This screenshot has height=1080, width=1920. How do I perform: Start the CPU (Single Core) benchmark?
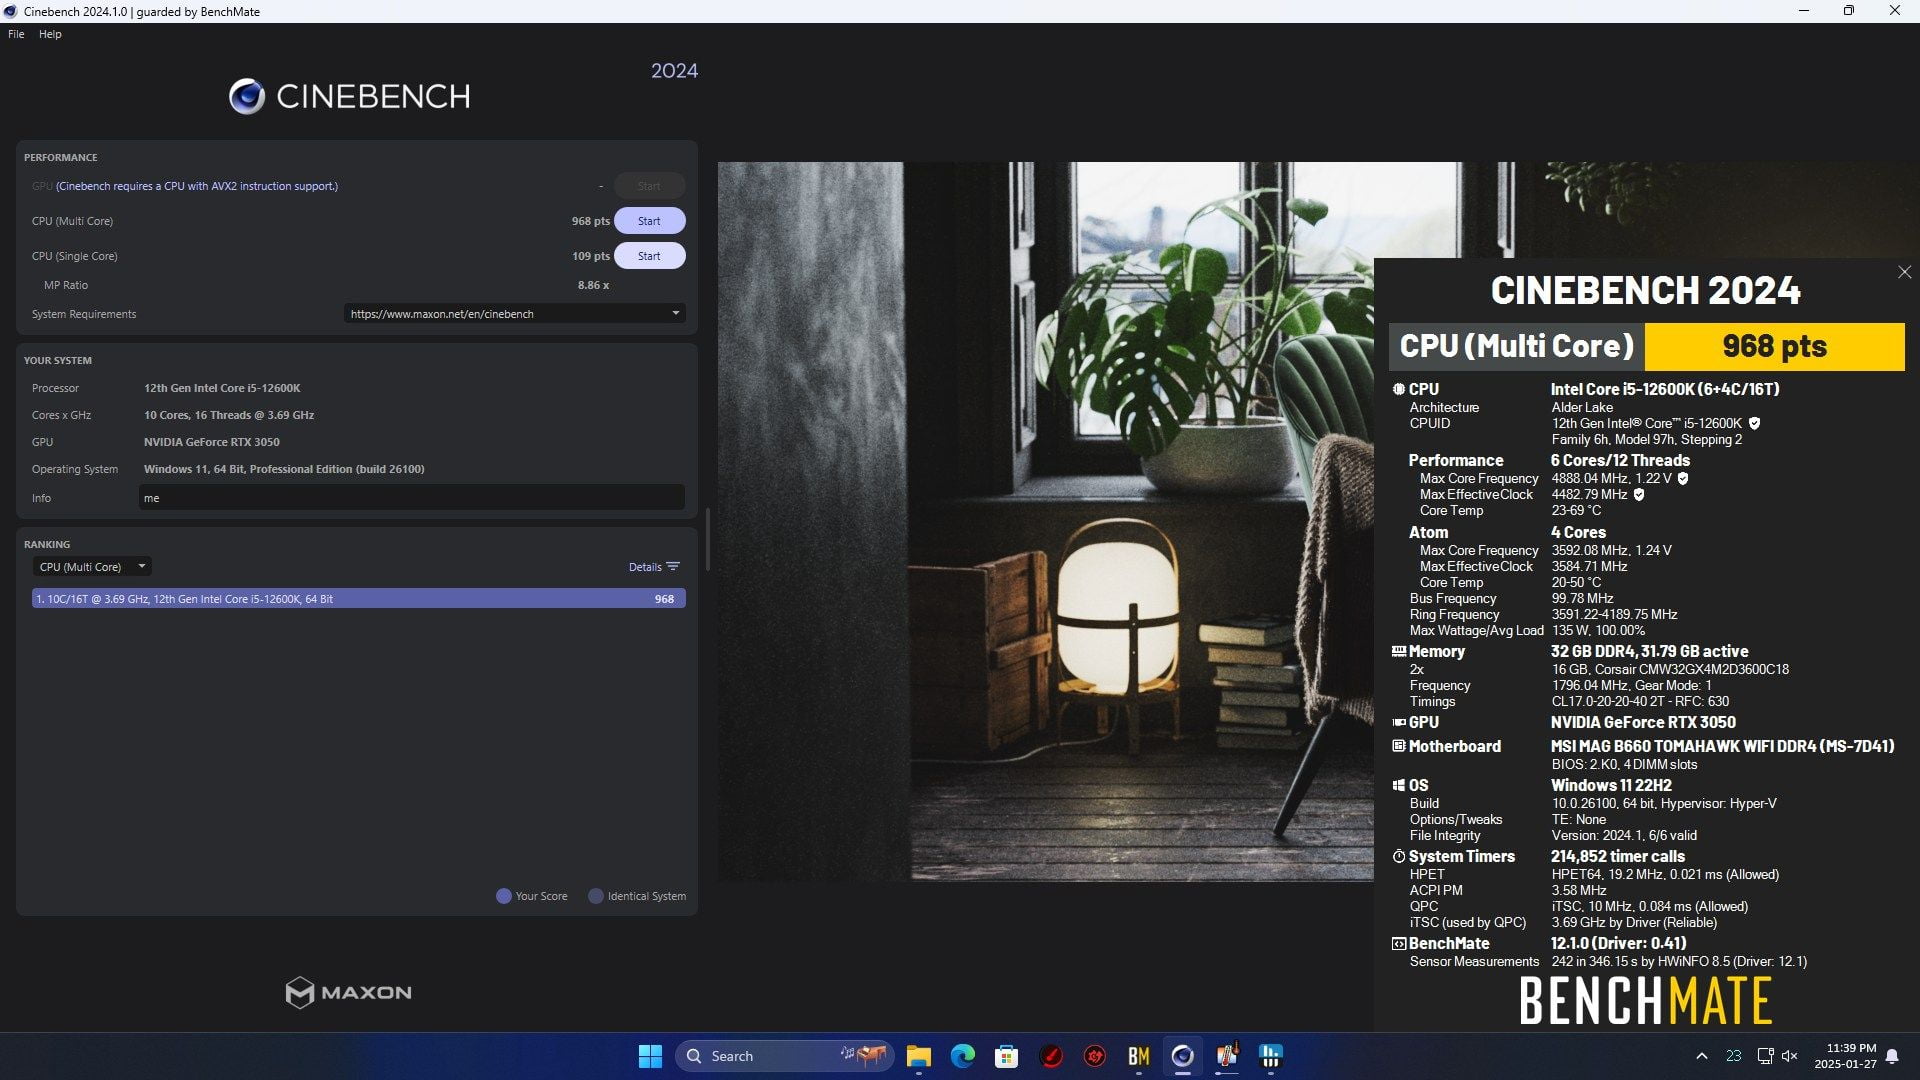point(649,256)
